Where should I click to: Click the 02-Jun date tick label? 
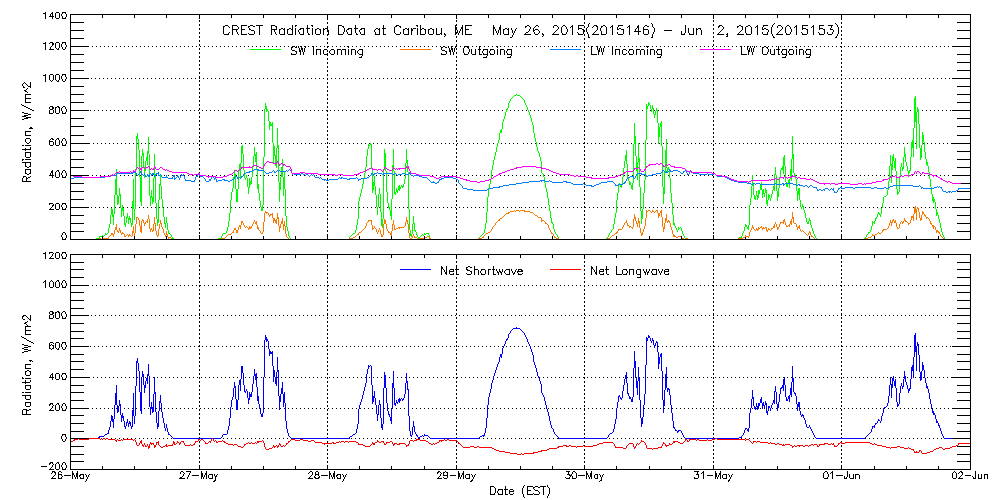(968, 476)
